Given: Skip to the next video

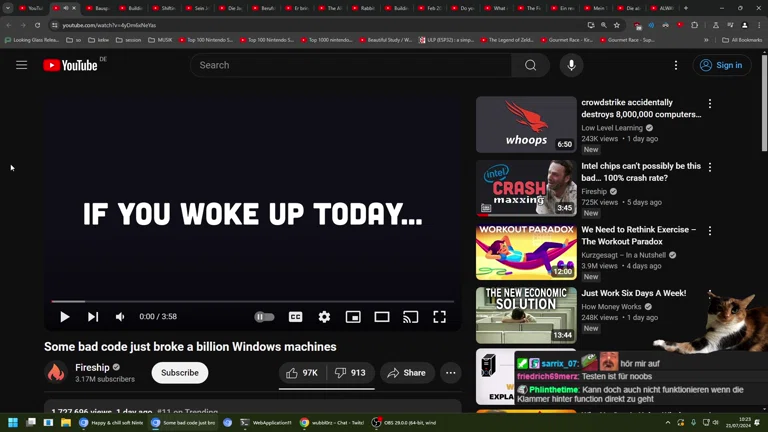Looking at the screenshot, I should point(93,317).
